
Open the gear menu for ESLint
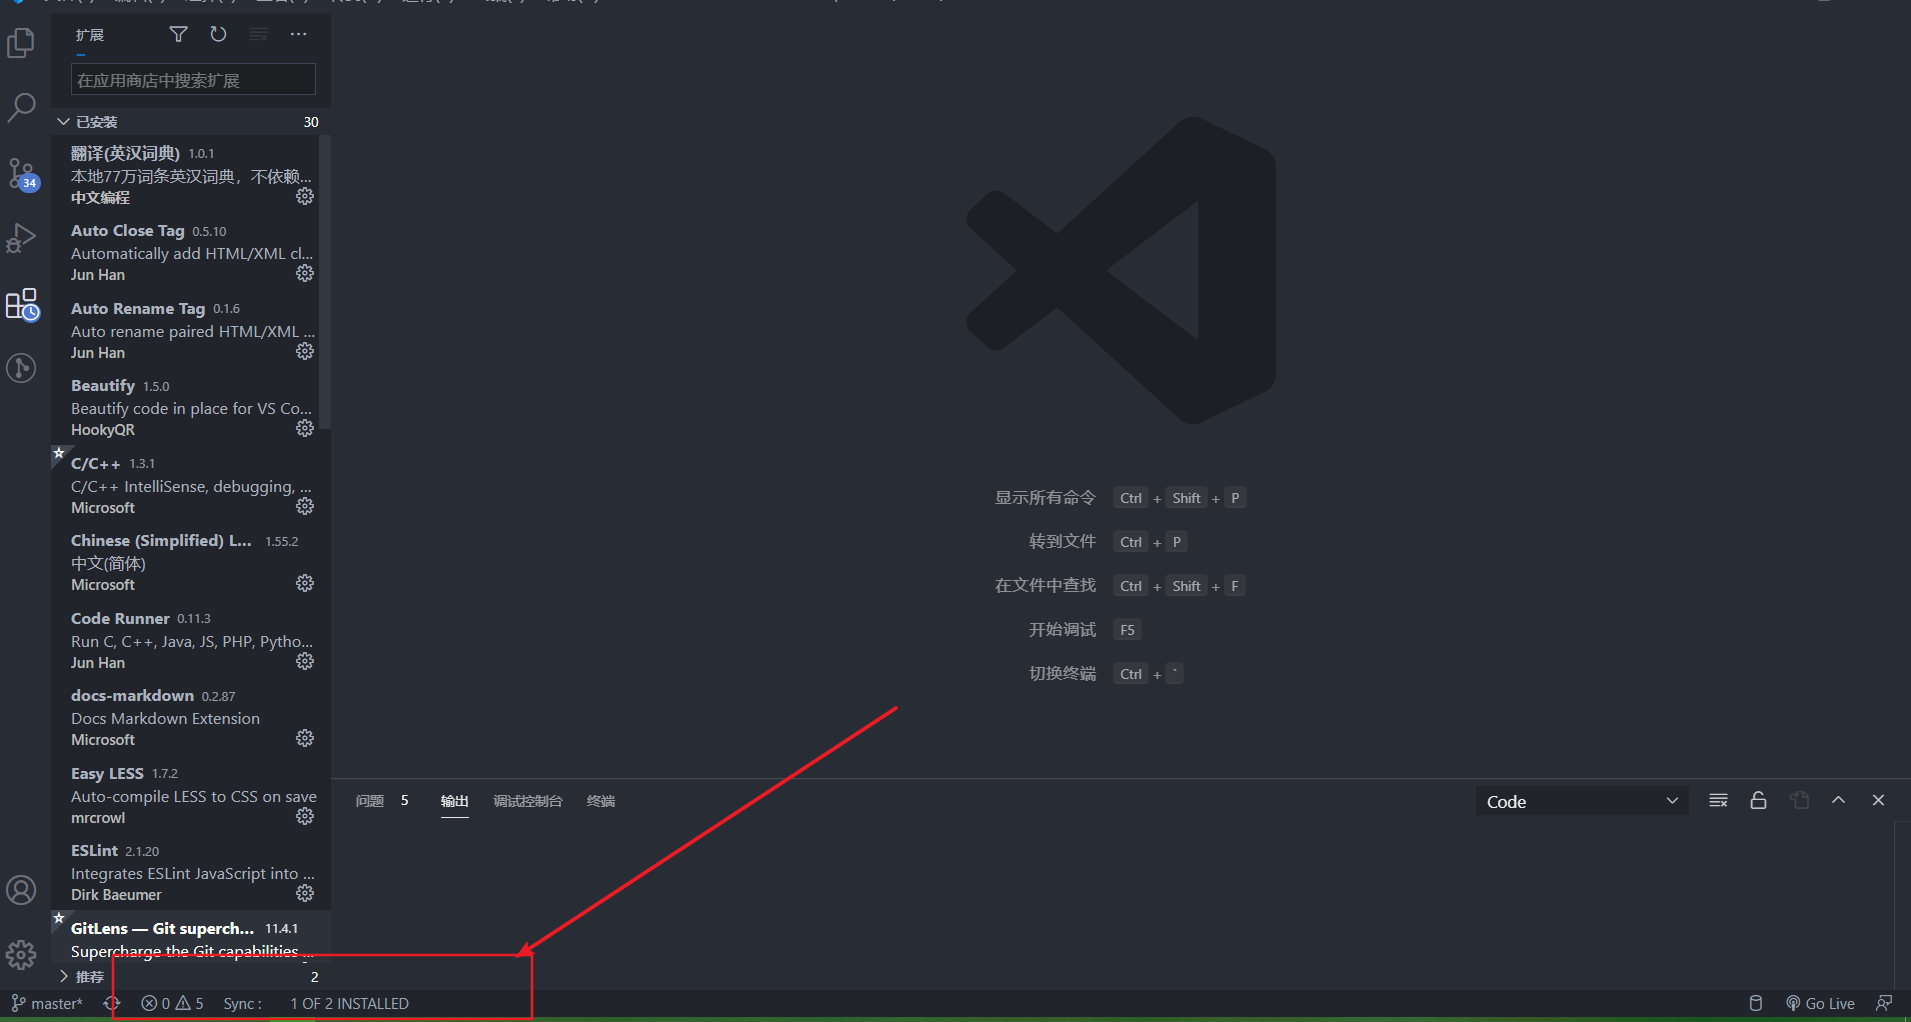[305, 893]
